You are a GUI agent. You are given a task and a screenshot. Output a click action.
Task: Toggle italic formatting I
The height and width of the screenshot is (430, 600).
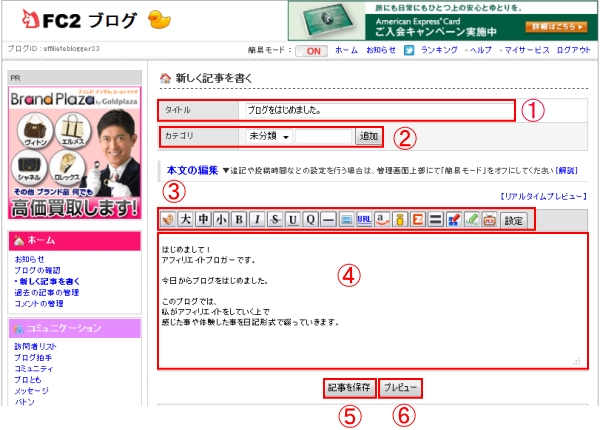(x=257, y=220)
